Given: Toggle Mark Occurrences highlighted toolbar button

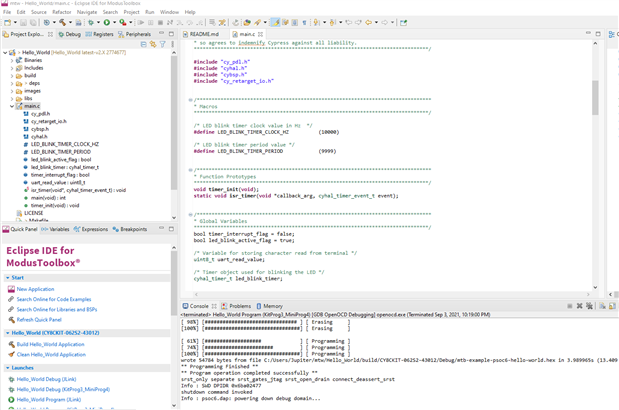Looking at the screenshot, I should (276, 22).
